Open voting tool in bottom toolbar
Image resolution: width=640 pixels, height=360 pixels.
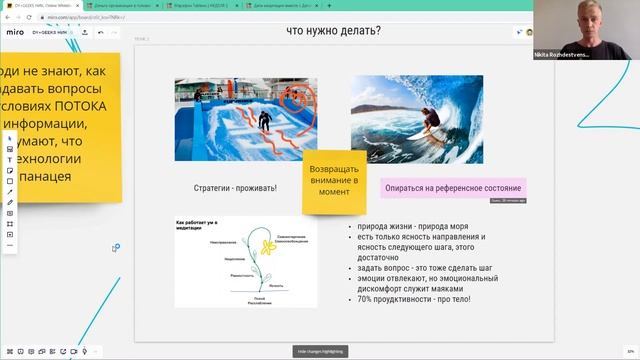[84, 351]
